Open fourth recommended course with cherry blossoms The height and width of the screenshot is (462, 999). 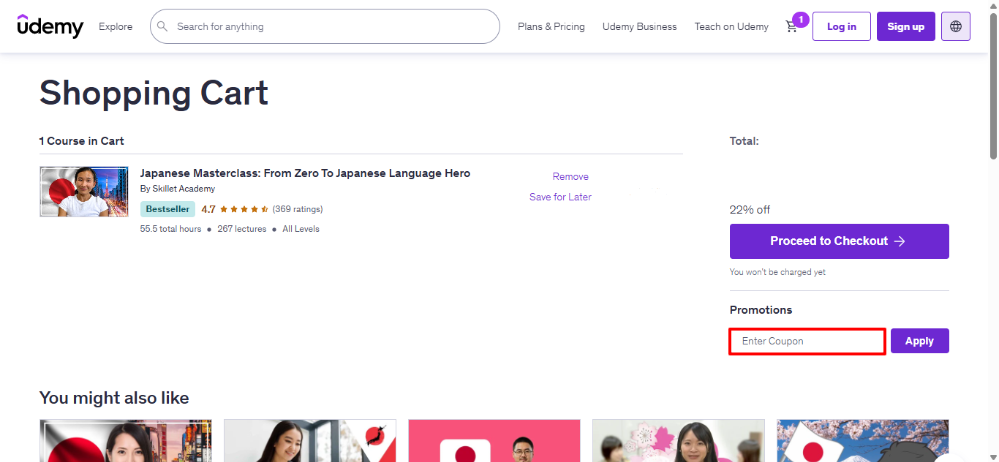click(678, 440)
